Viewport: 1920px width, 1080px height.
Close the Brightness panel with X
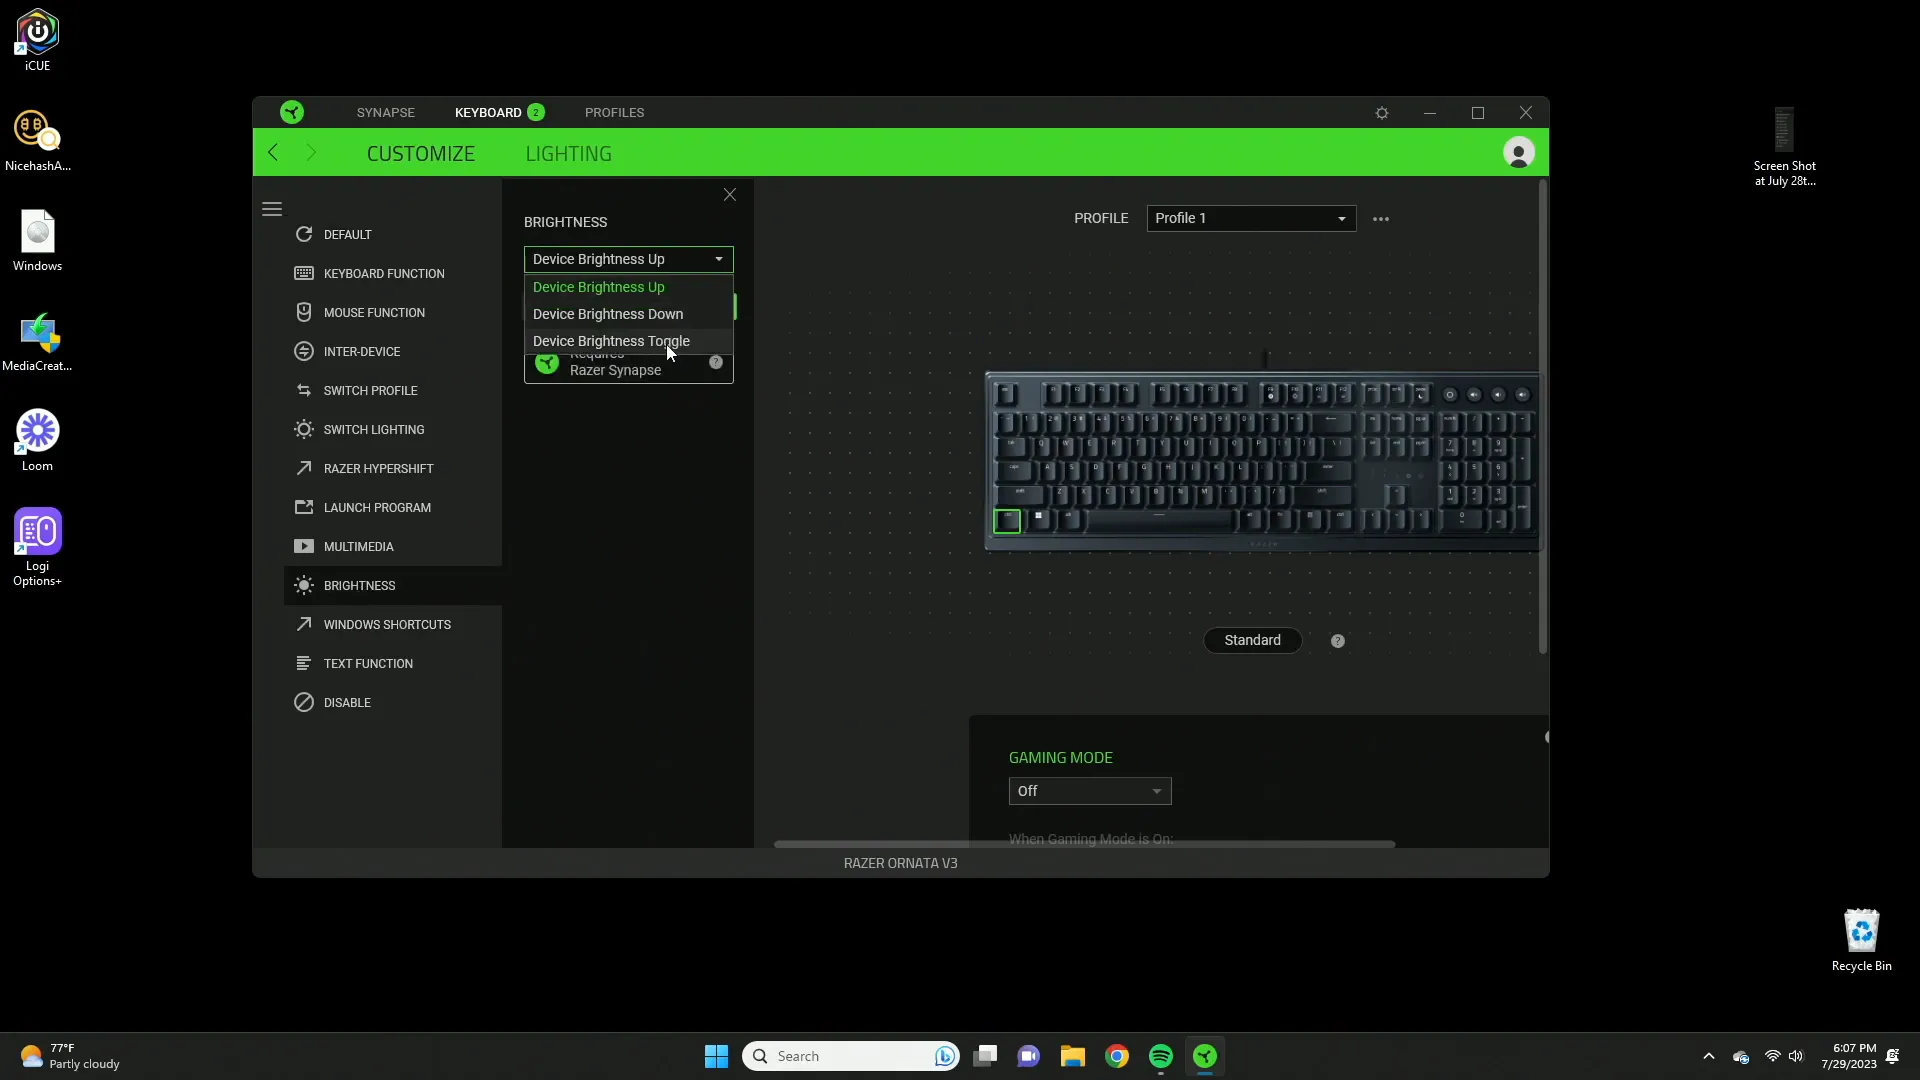click(x=730, y=195)
